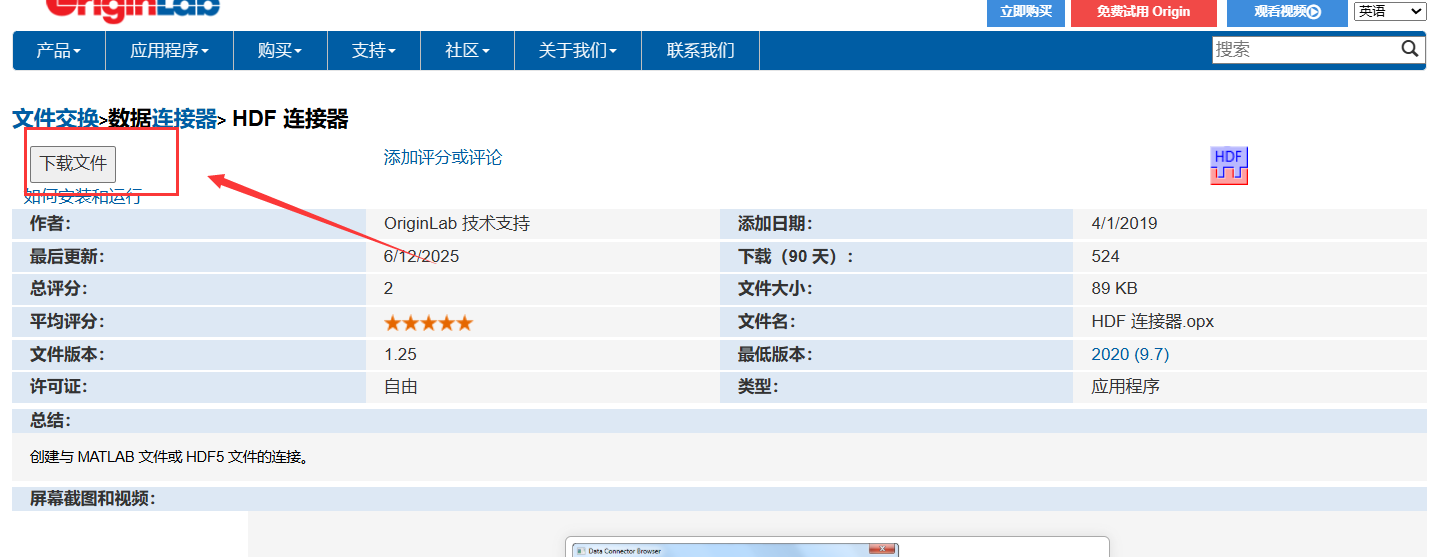Open the 如何安装和运行 link
Image resolution: width=1439 pixels, height=557 pixels.
pos(83,196)
